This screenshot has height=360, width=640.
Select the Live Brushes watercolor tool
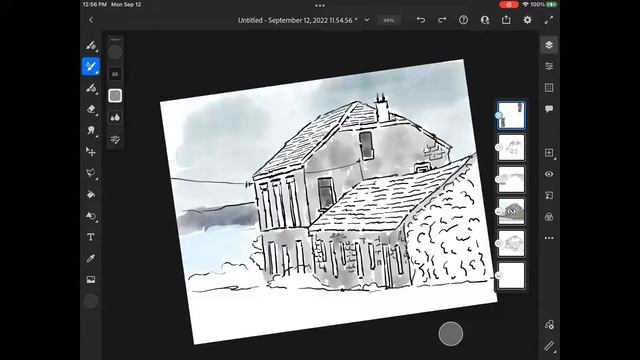pos(91,66)
